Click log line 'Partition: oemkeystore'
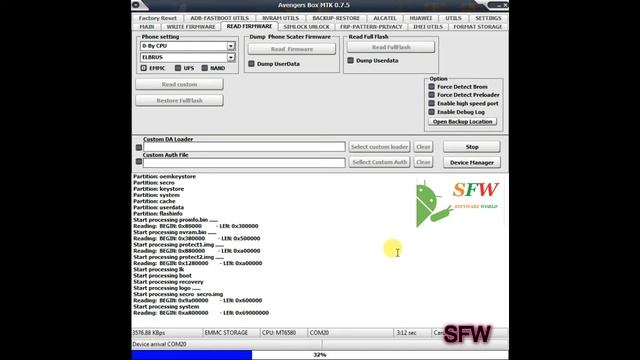Viewport: 640px width, 360px height. tap(164, 176)
